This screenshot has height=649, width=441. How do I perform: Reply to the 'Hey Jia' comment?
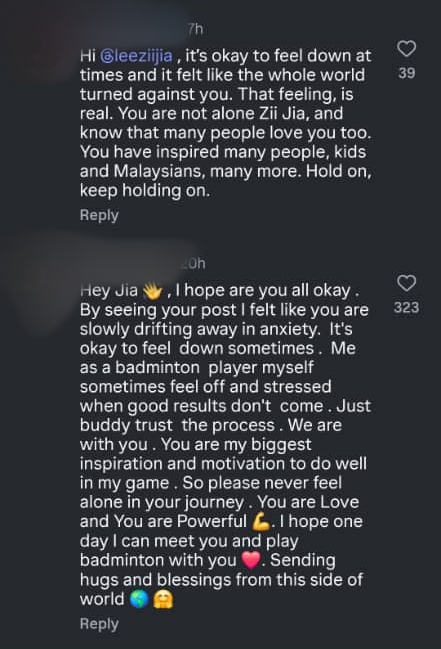(x=99, y=623)
